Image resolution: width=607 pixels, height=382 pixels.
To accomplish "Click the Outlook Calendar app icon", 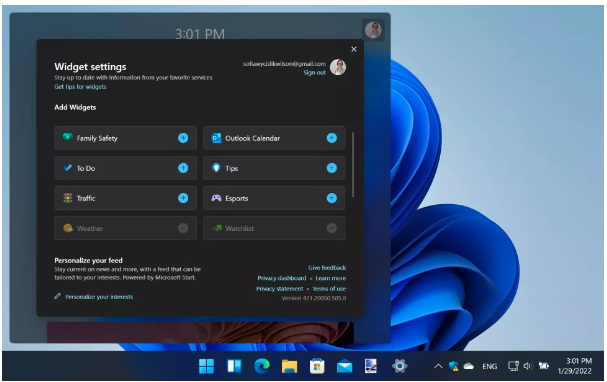I will (216, 138).
